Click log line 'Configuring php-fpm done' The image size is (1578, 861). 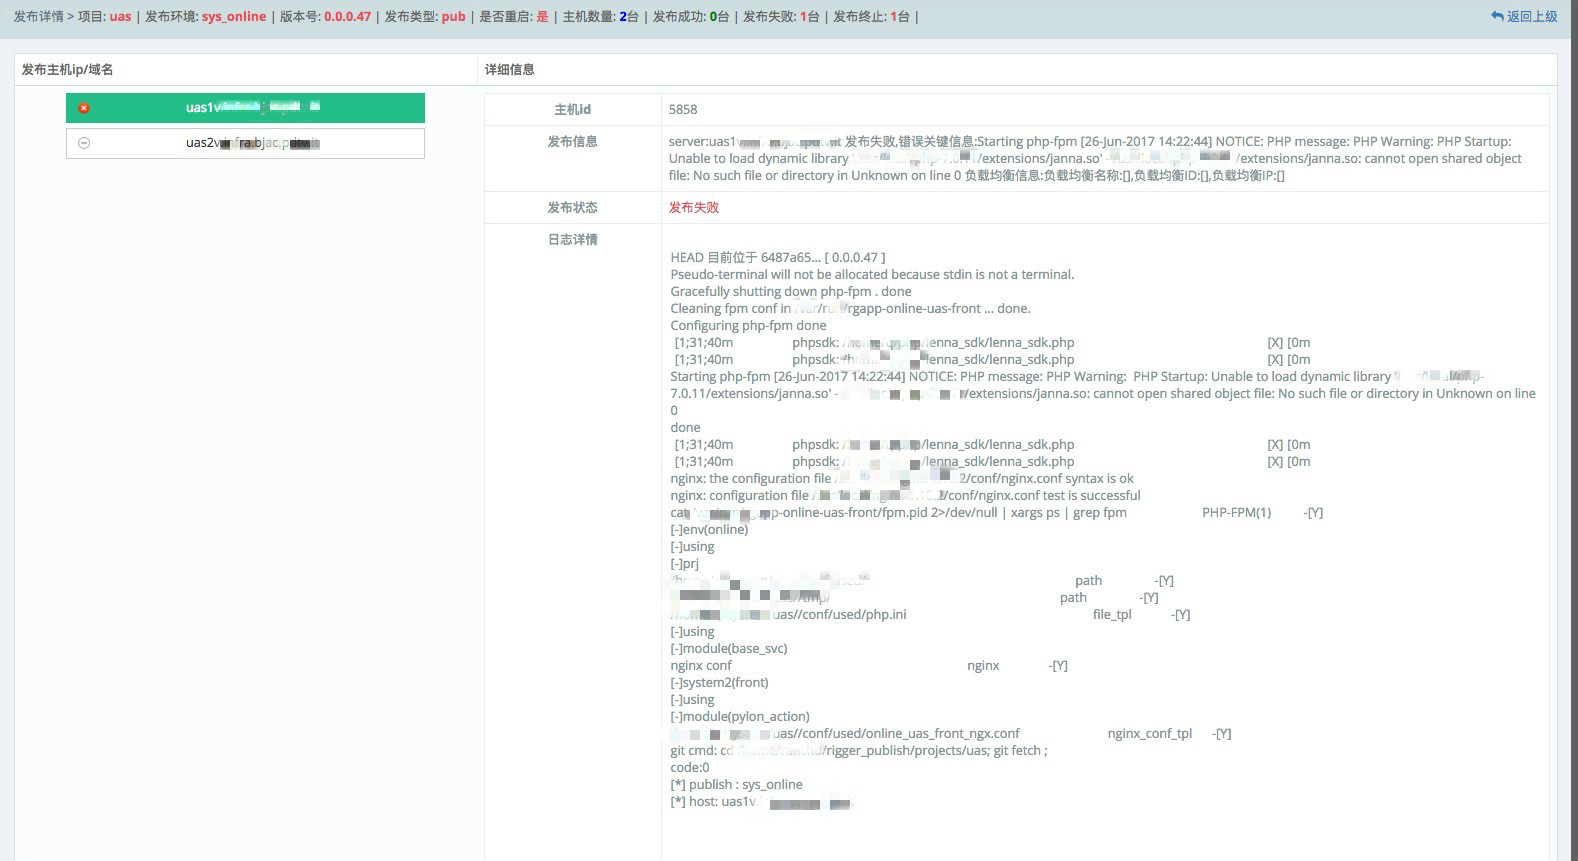pyautogui.click(x=748, y=325)
